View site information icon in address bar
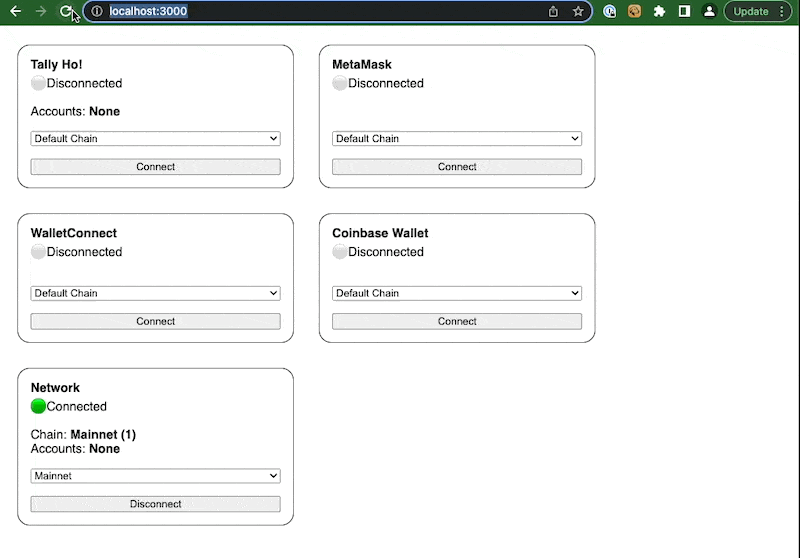Viewport: 800px width, 558px height. [97, 11]
